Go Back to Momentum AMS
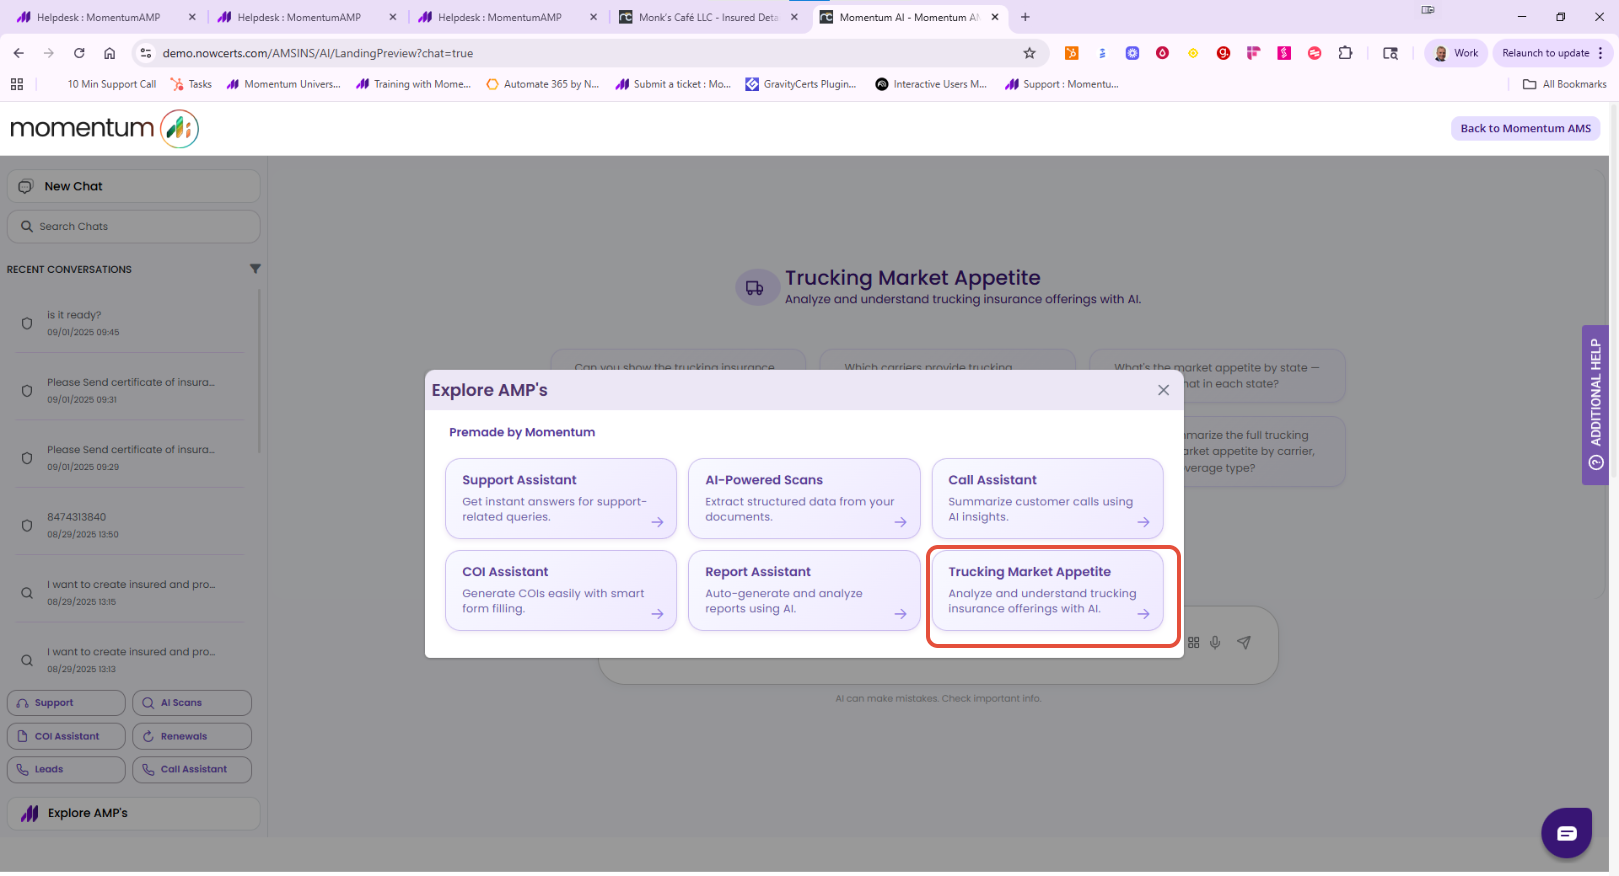 tap(1525, 128)
